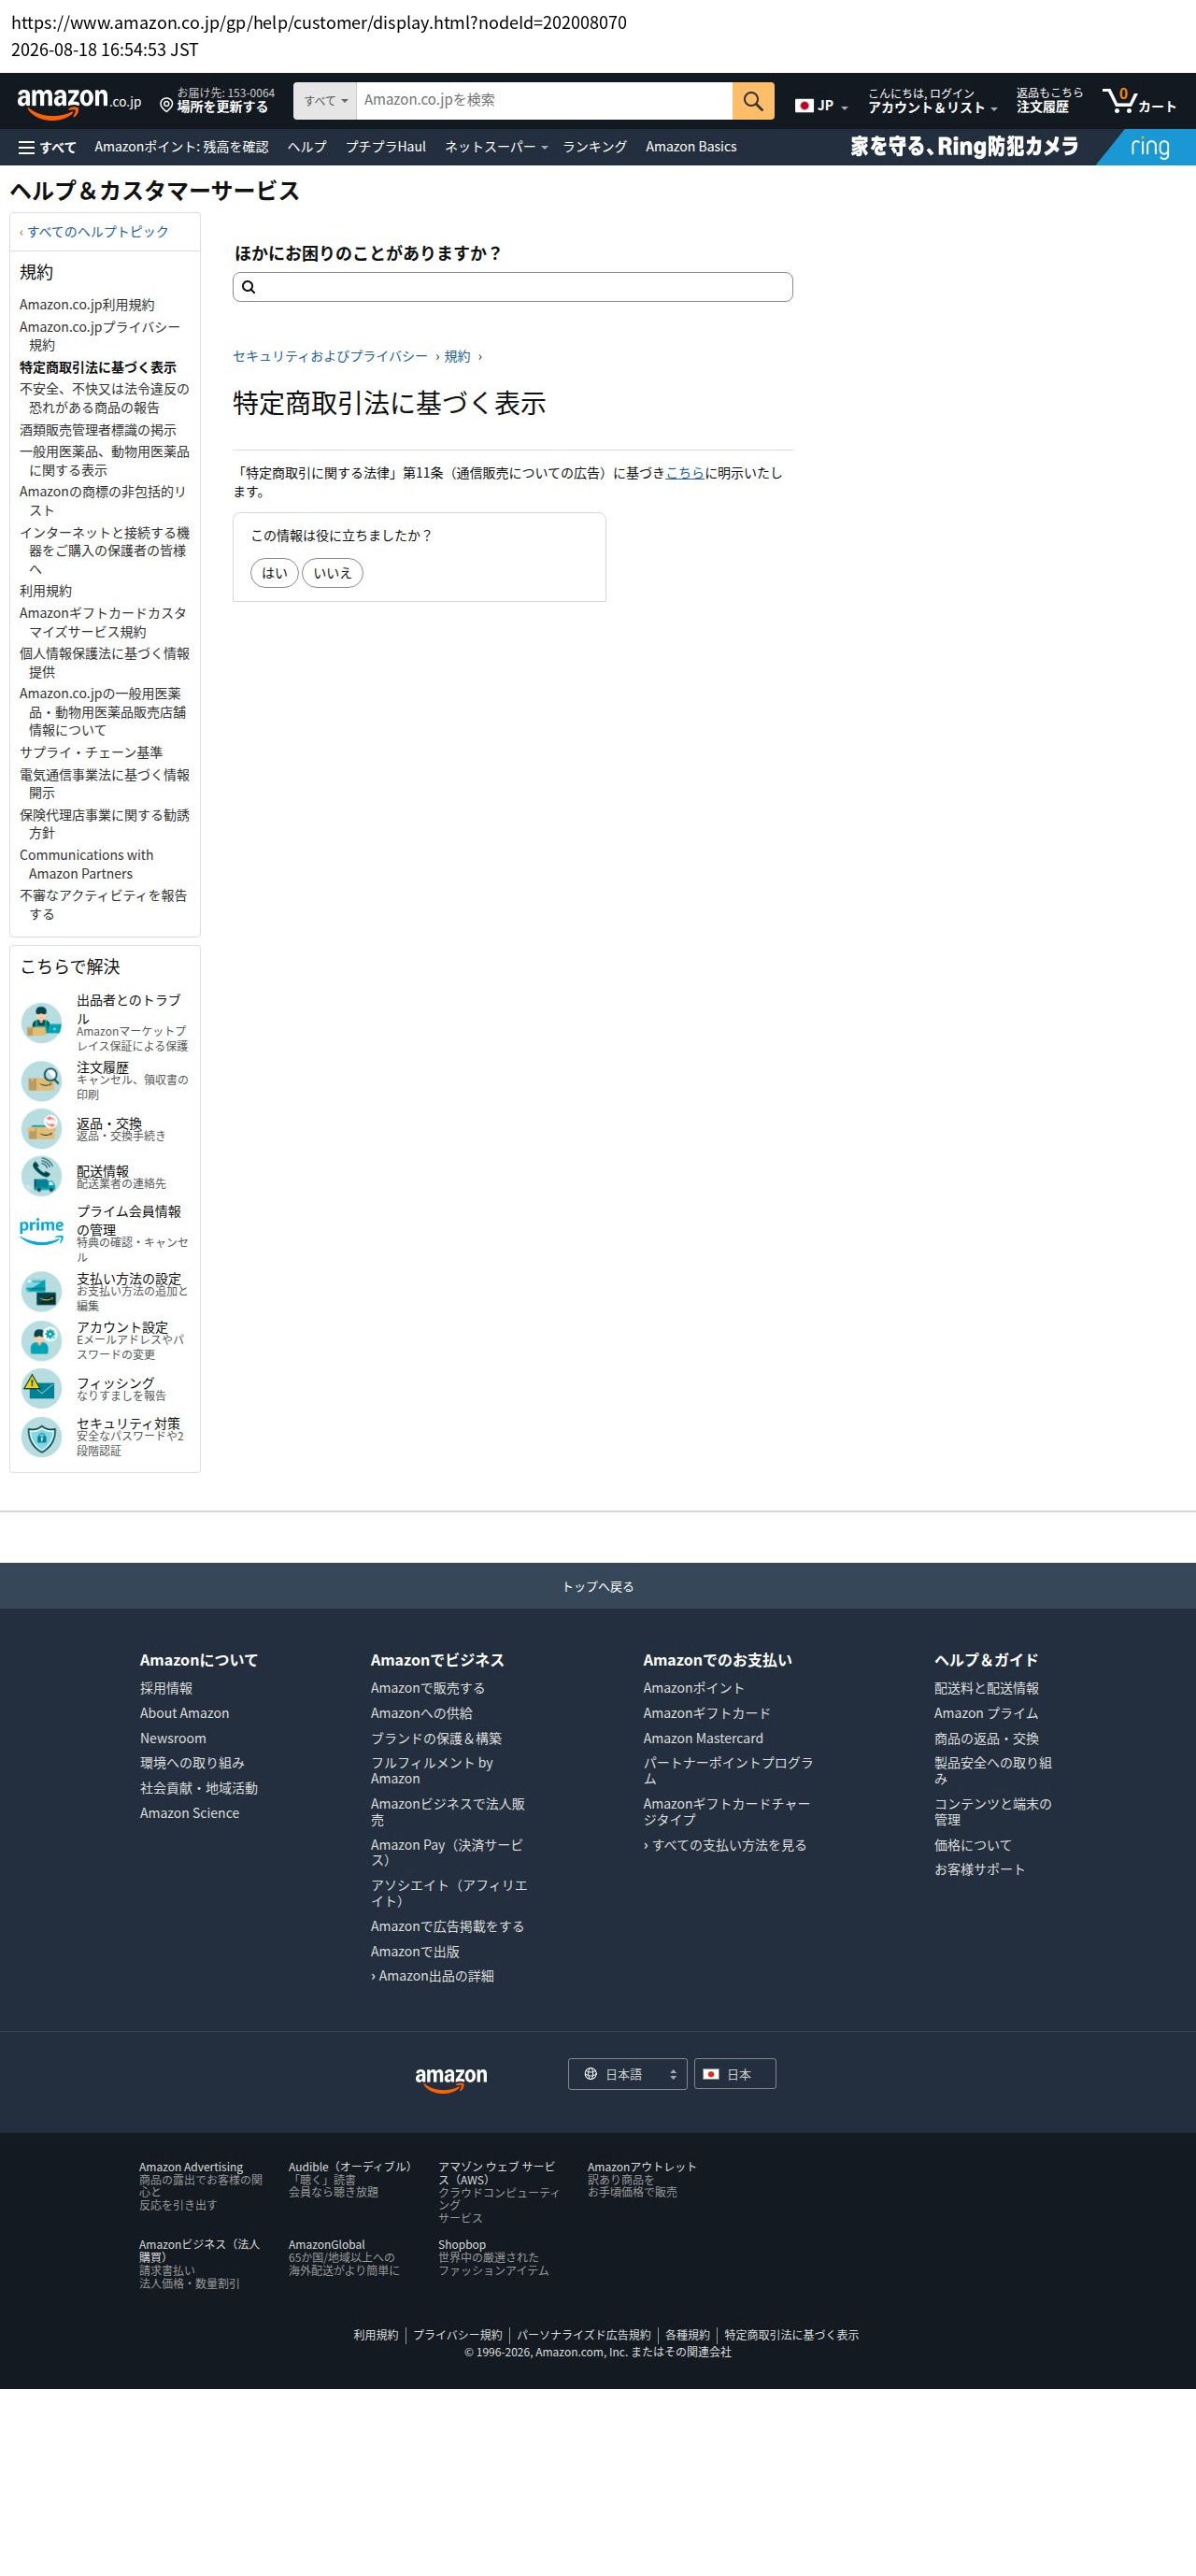This screenshot has height=2576, width=1196.
Task: Click 採用情報 in footer
Action: tap(166, 1688)
